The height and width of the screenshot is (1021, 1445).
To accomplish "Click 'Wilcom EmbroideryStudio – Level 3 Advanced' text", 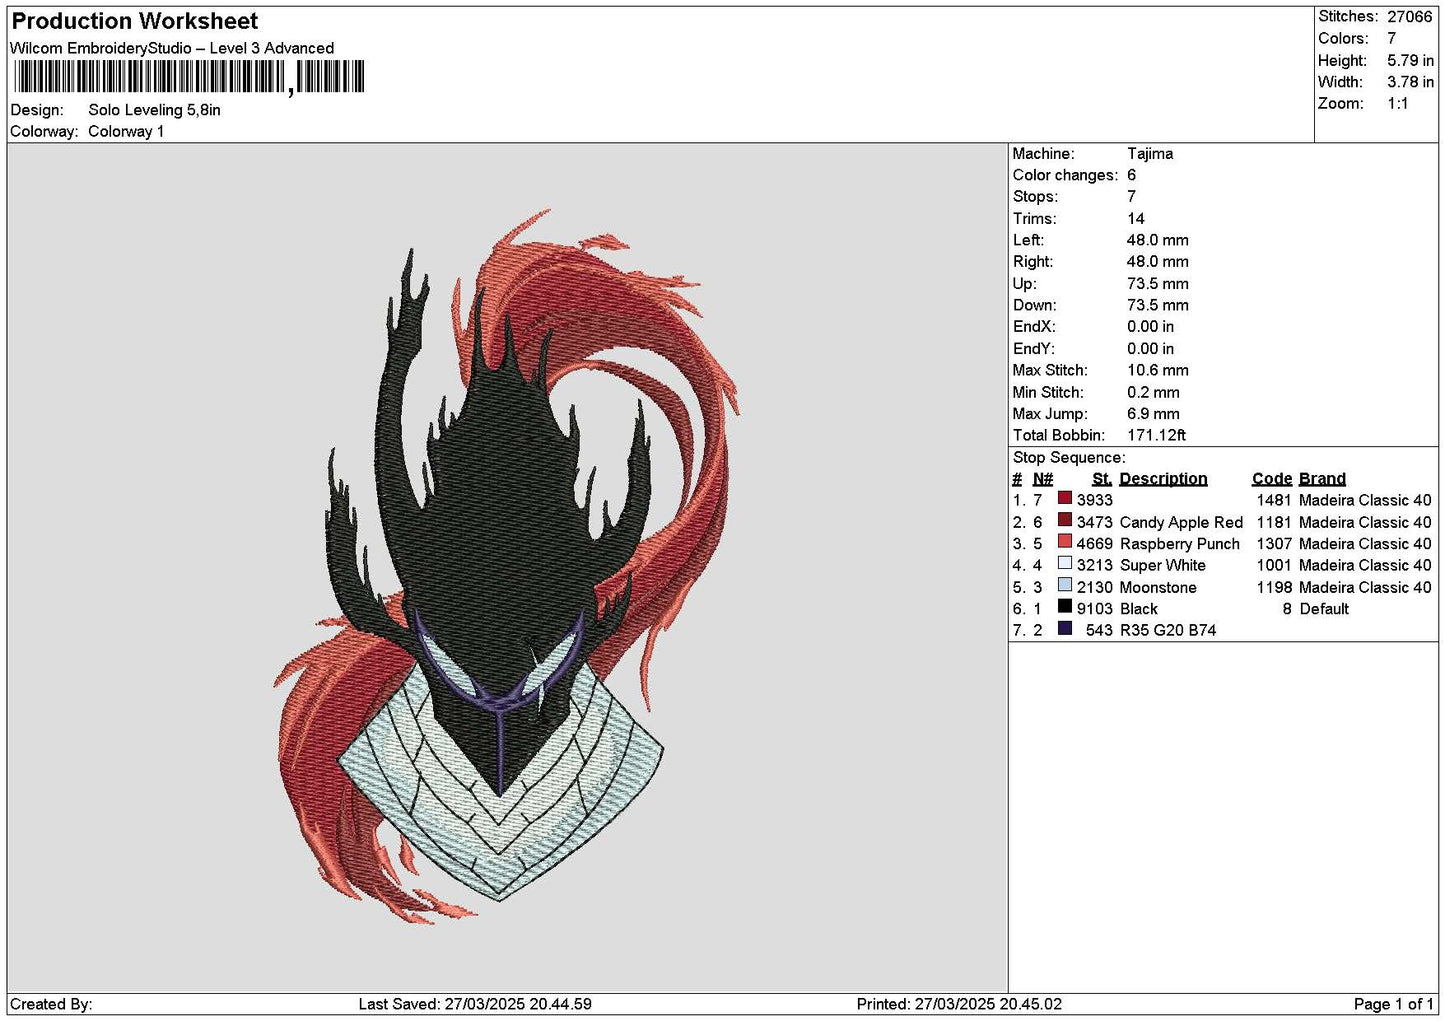I will tap(172, 48).
